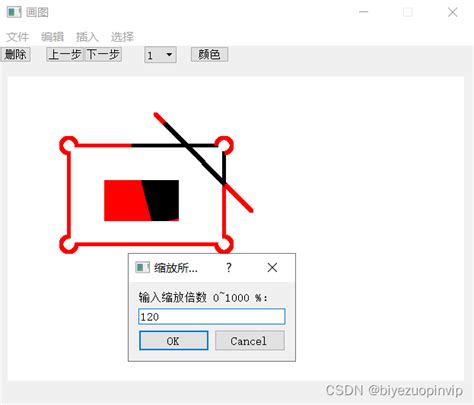Click the scale percentage input field

[212, 317]
